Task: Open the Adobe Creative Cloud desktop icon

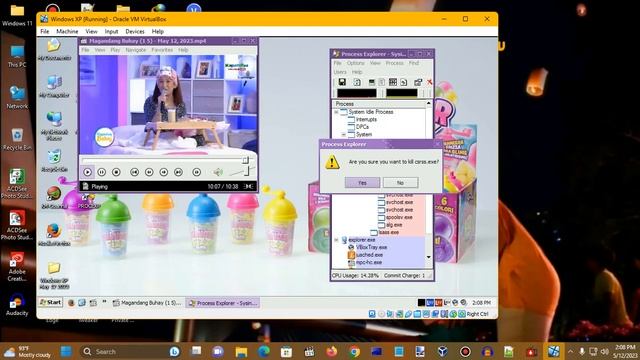Action: click(x=17, y=267)
